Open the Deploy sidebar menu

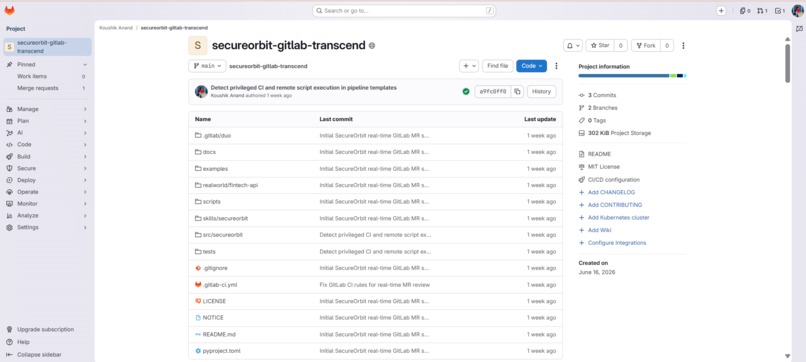pos(47,180)
